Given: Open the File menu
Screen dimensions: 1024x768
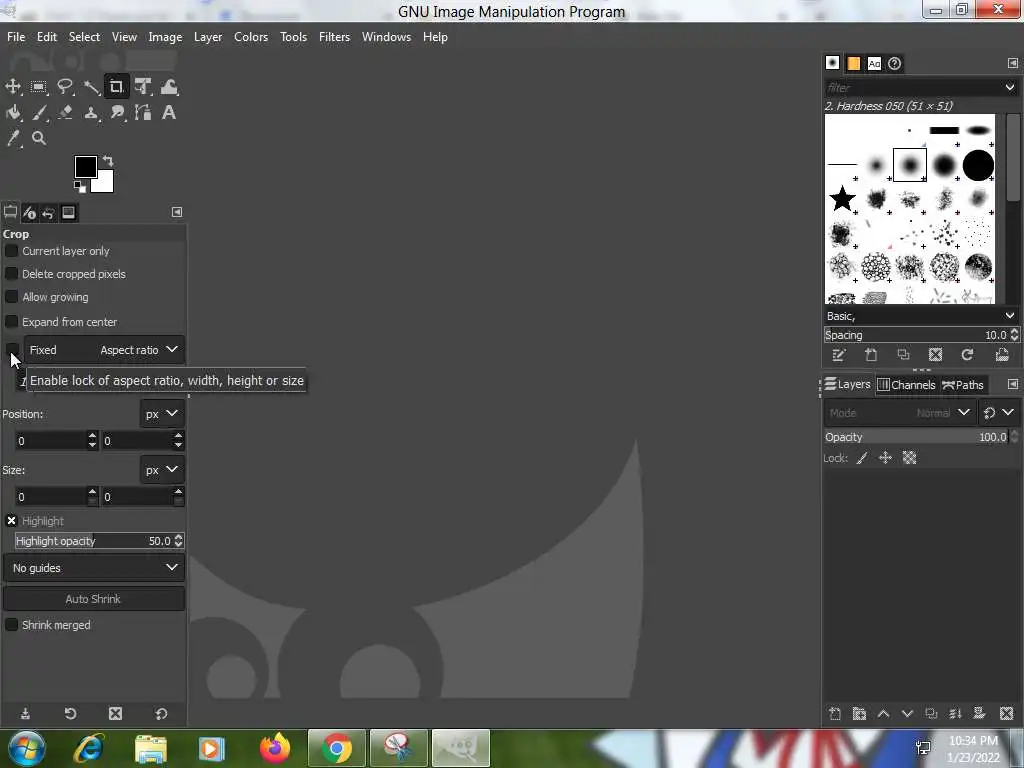Looking at the screenshot, I should pos(16,37).
